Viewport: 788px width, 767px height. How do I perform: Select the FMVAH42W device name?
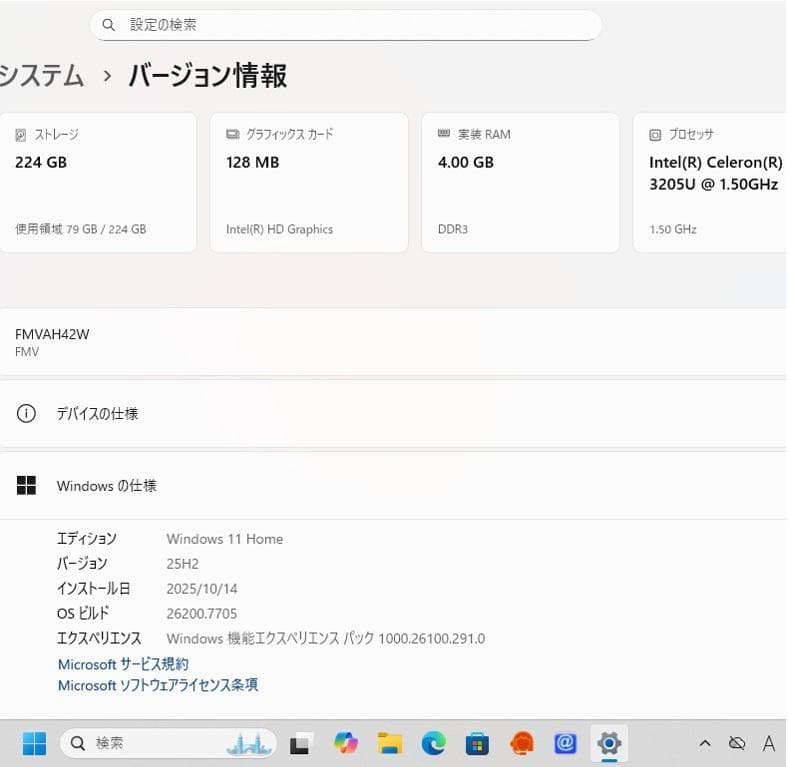tap(52, 334)
